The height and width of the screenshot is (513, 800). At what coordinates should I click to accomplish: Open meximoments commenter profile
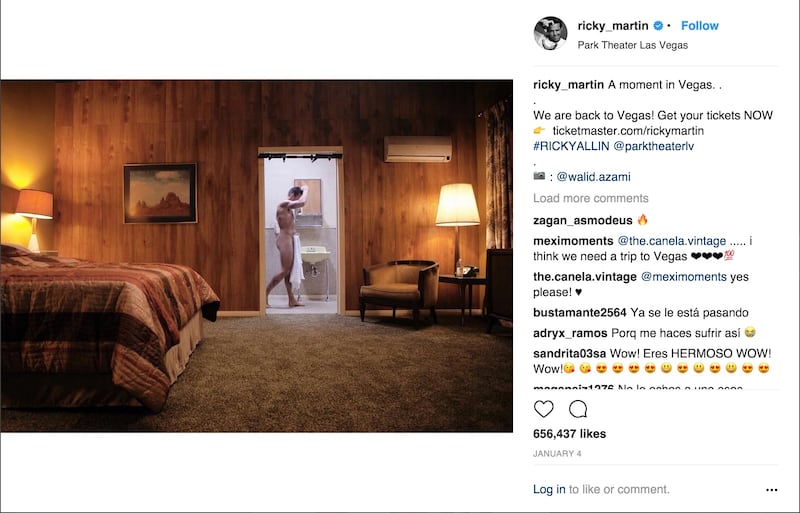(x=573, y=241)
